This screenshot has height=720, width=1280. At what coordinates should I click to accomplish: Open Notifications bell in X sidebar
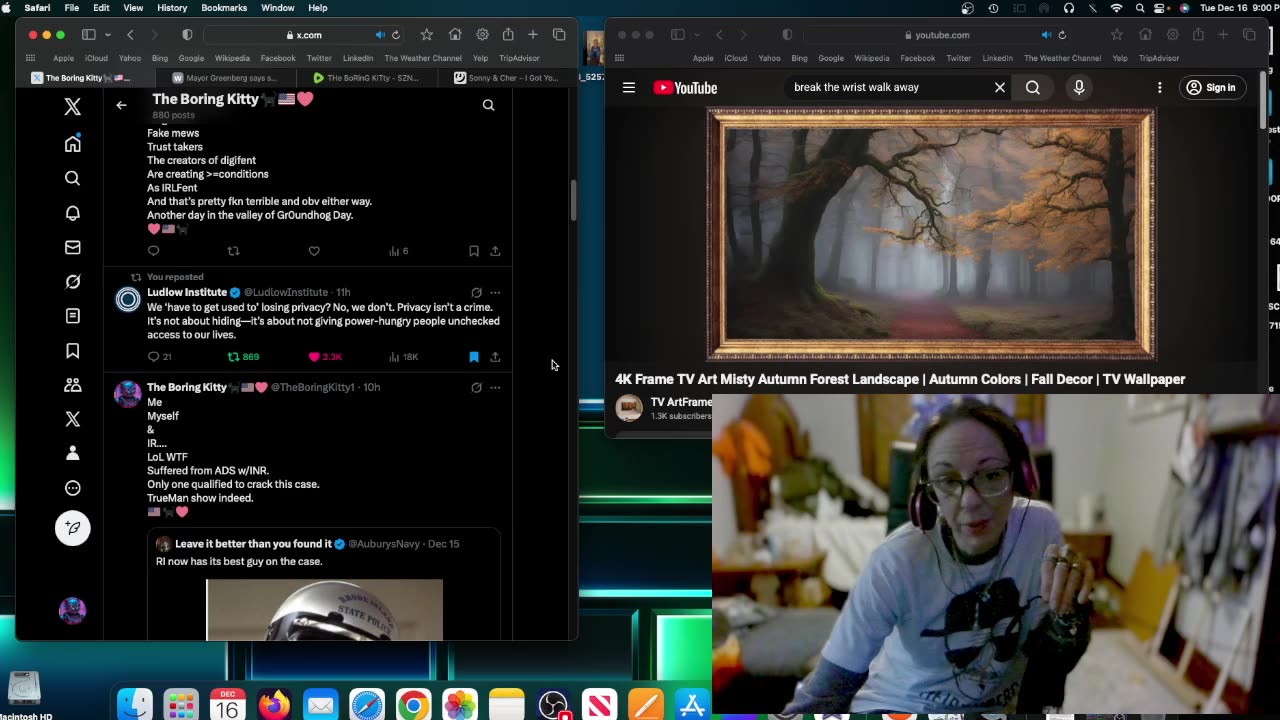coord(72,213)
